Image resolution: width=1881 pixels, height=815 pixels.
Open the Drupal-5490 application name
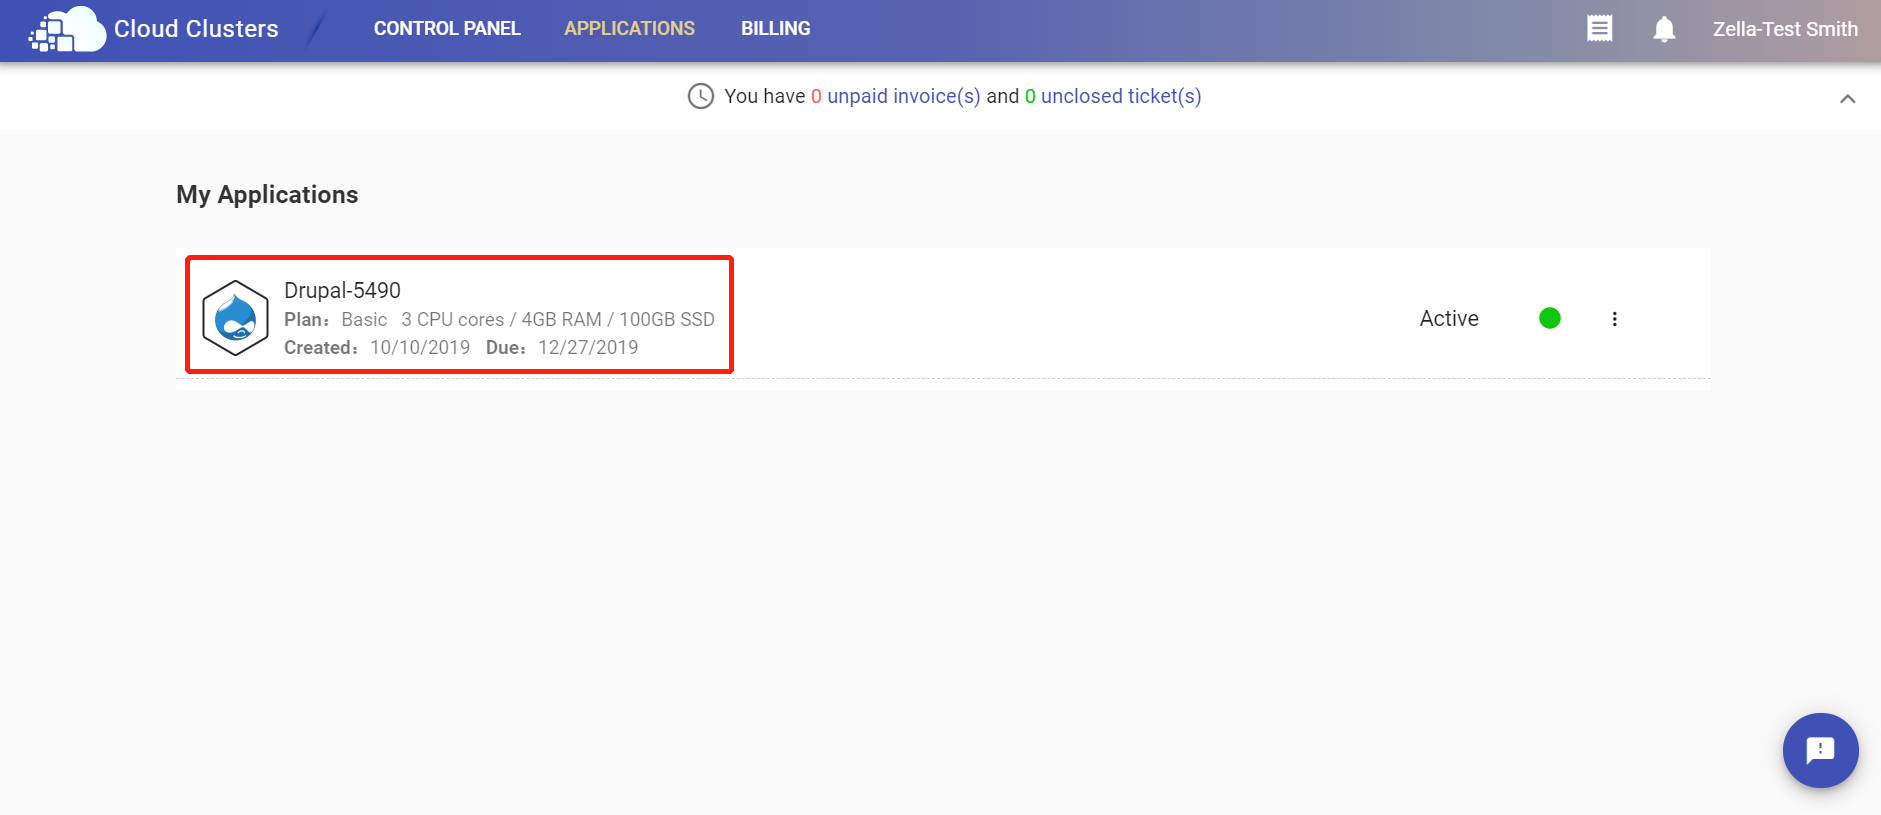pos(342,290)
